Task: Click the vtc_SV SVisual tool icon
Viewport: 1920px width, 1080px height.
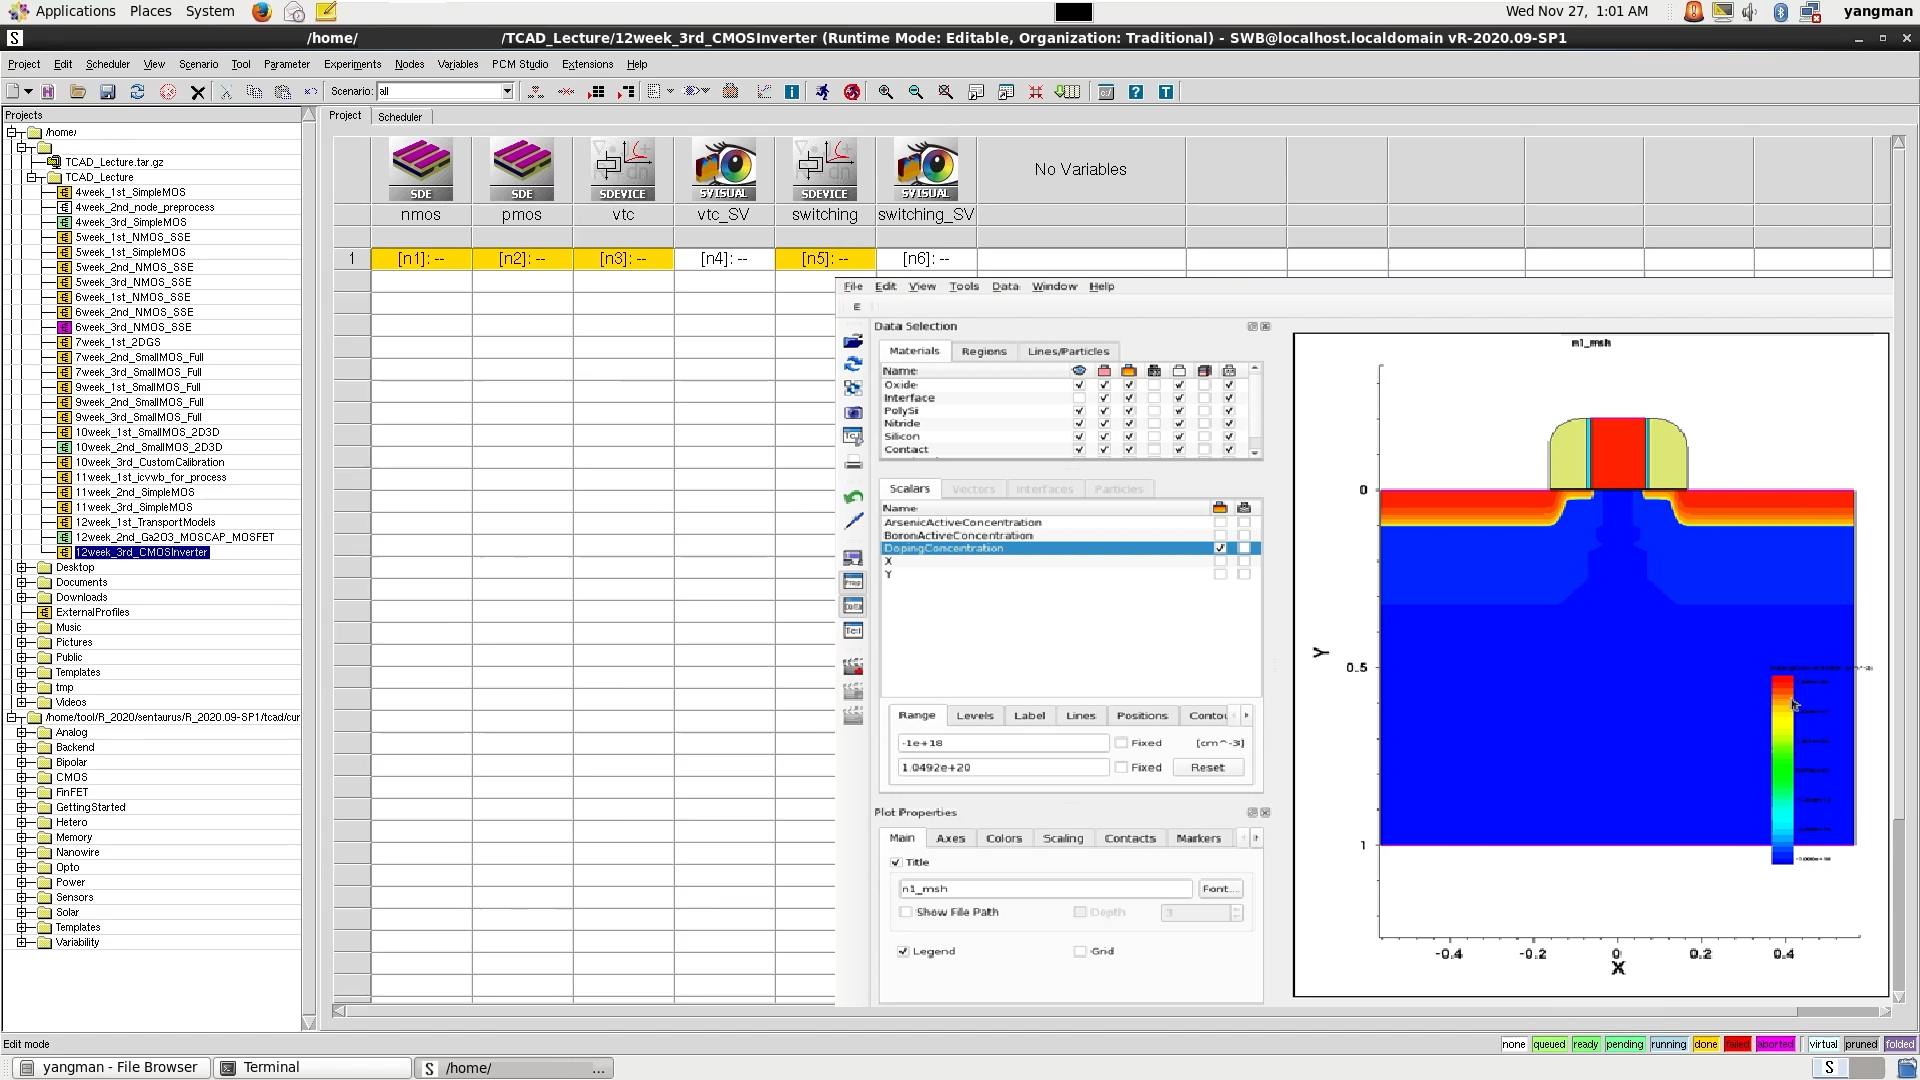Action: point(724,170)
